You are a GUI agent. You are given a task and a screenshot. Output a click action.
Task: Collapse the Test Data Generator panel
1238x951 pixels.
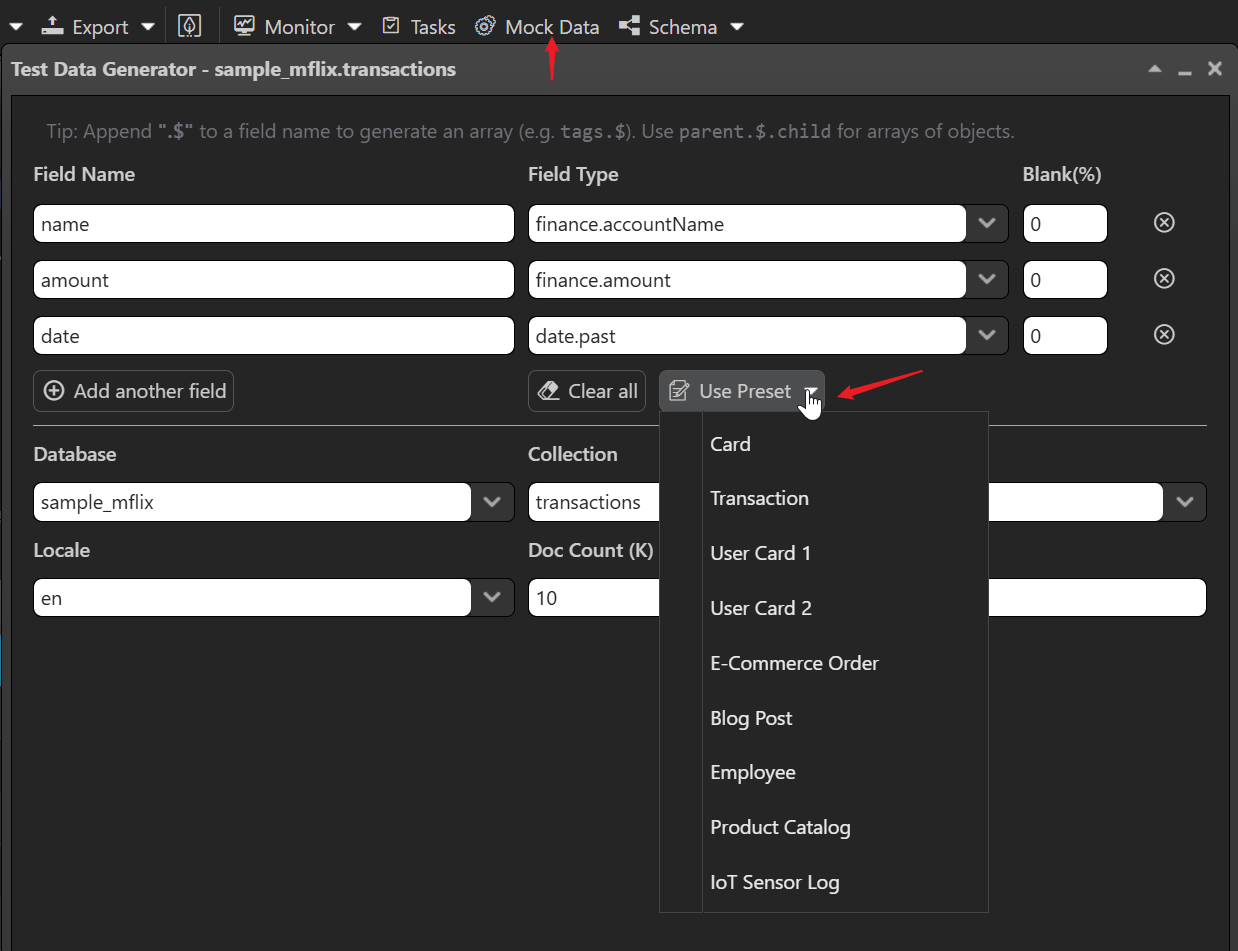point(1155,69)
